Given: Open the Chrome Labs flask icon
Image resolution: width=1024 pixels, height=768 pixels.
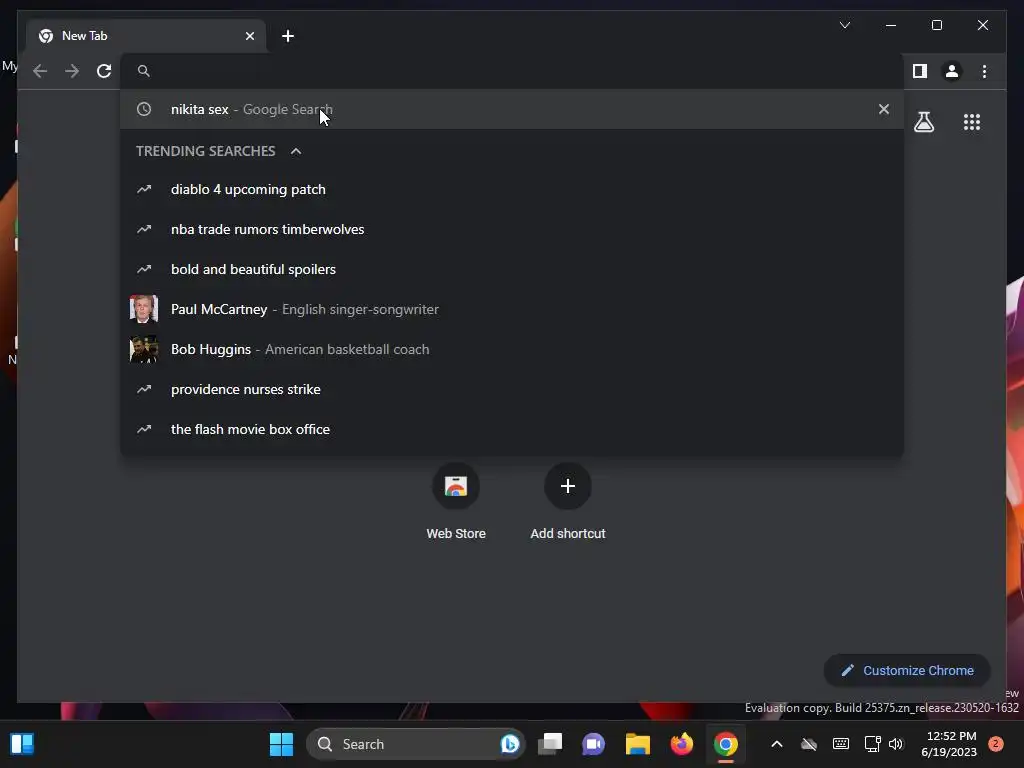Looking at the screenshot, I should pyautogui.click(x=923, y=122).
